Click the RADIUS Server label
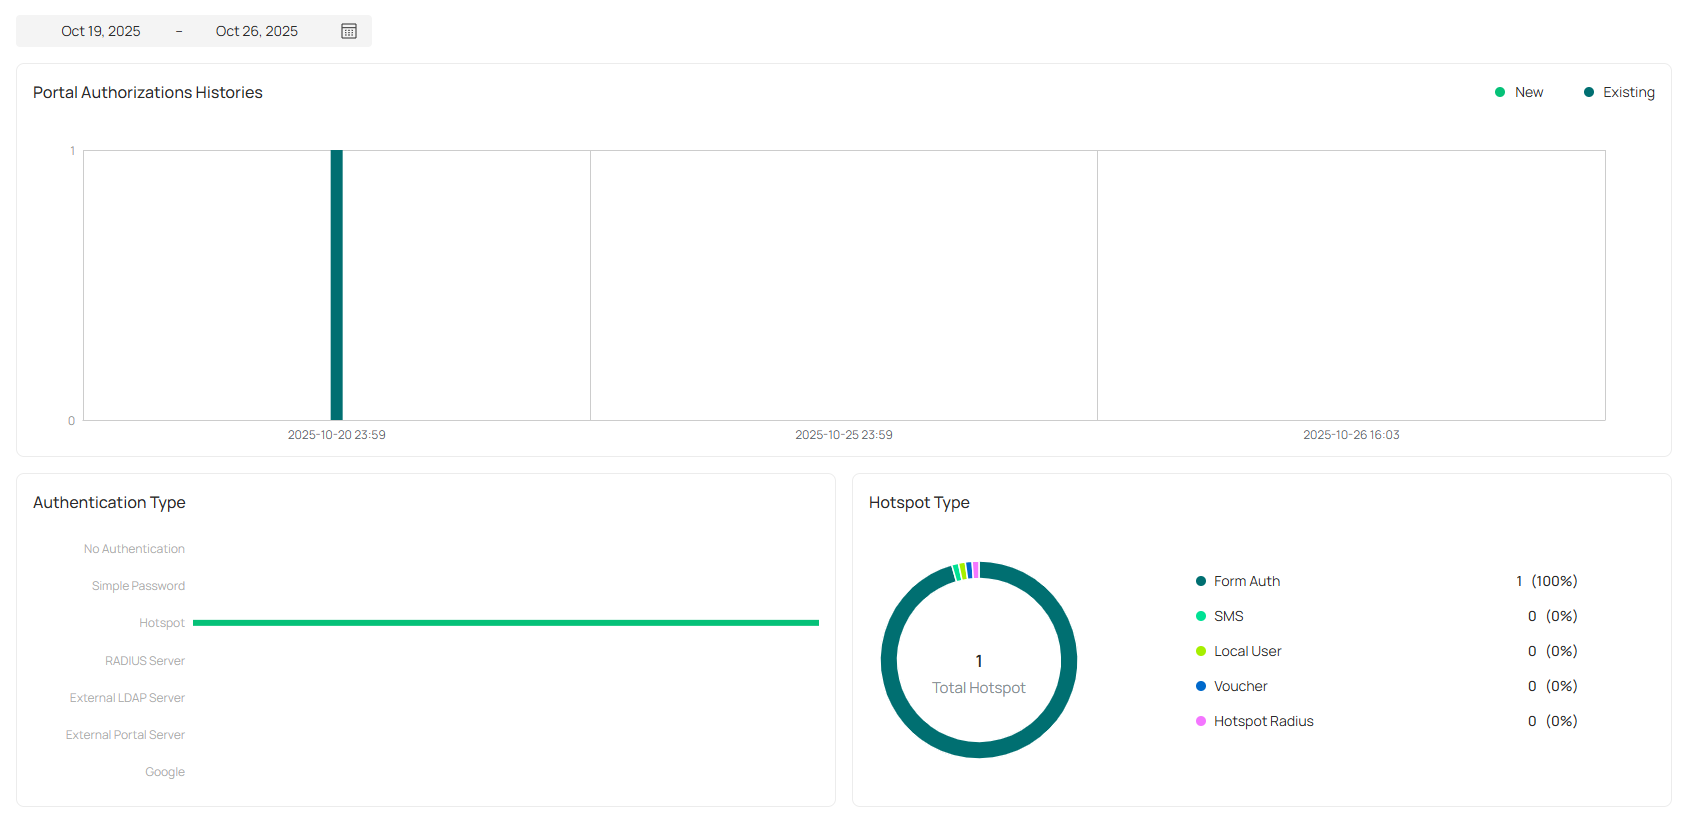 coord(145,661)
